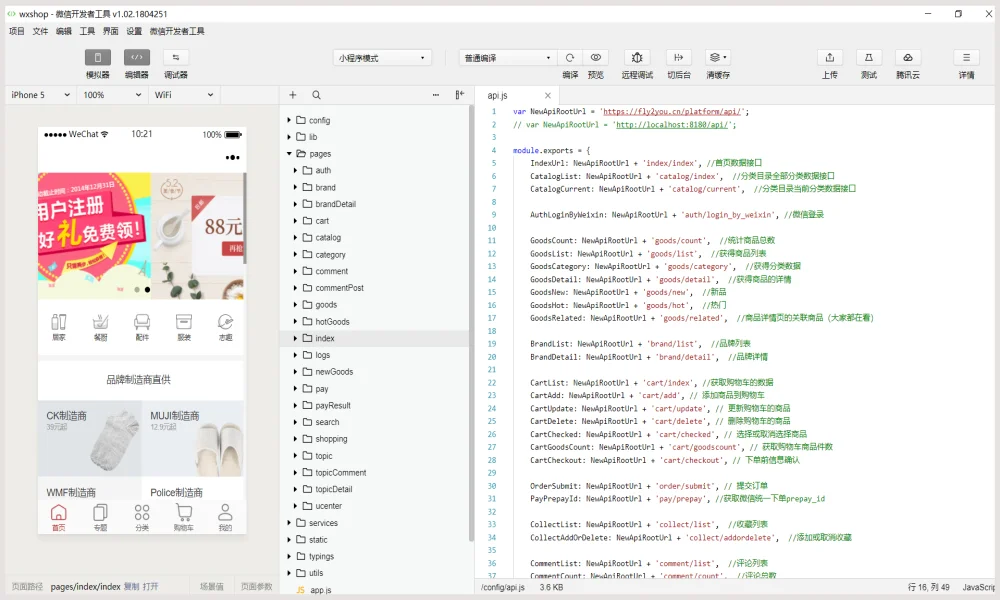
Task: Open the 工具 menu in menu bar
Action: point(87,31)
